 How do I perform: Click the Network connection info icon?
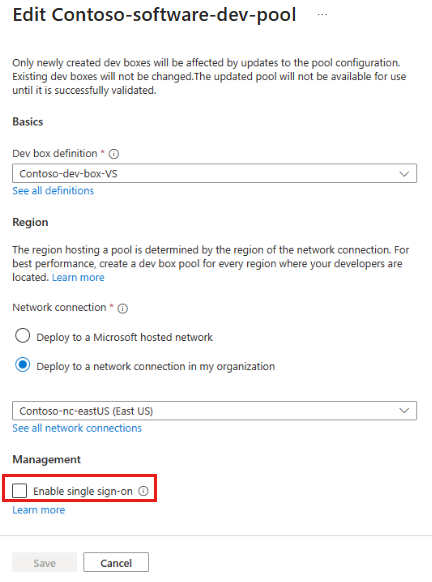pos(122,308)
